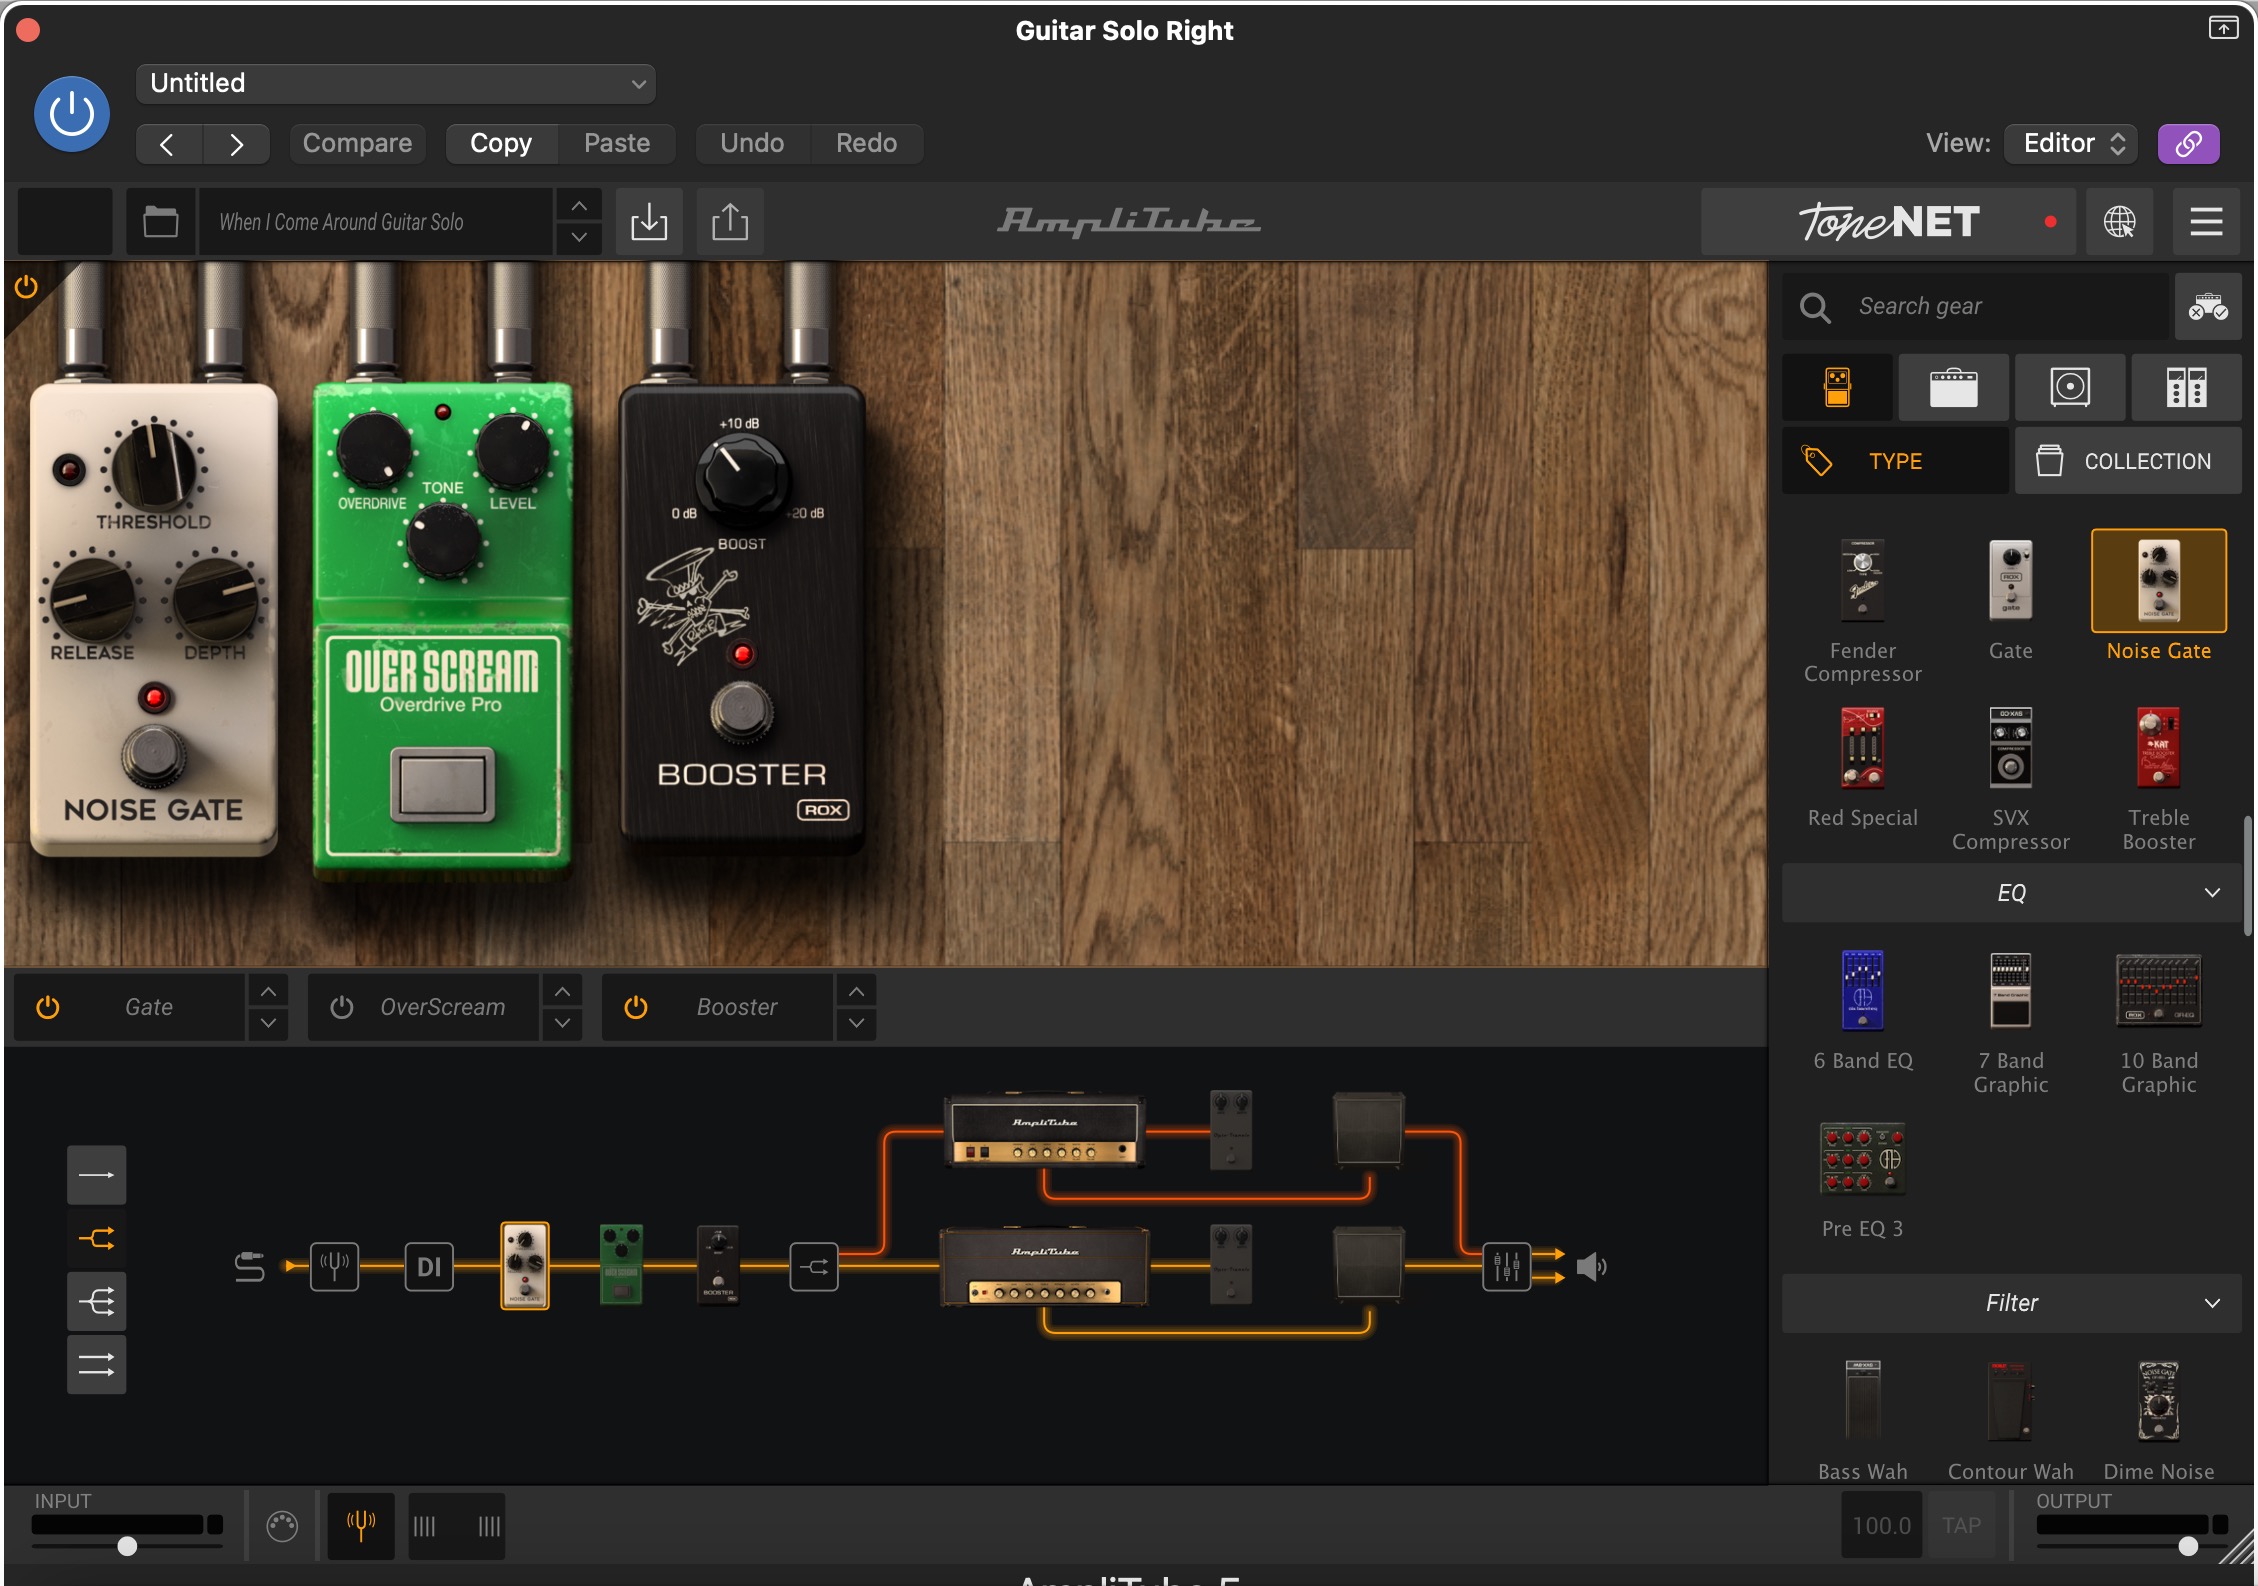Click the share preset upload icon
The image size is (2258, 1586).
click(x=730, y=222)
